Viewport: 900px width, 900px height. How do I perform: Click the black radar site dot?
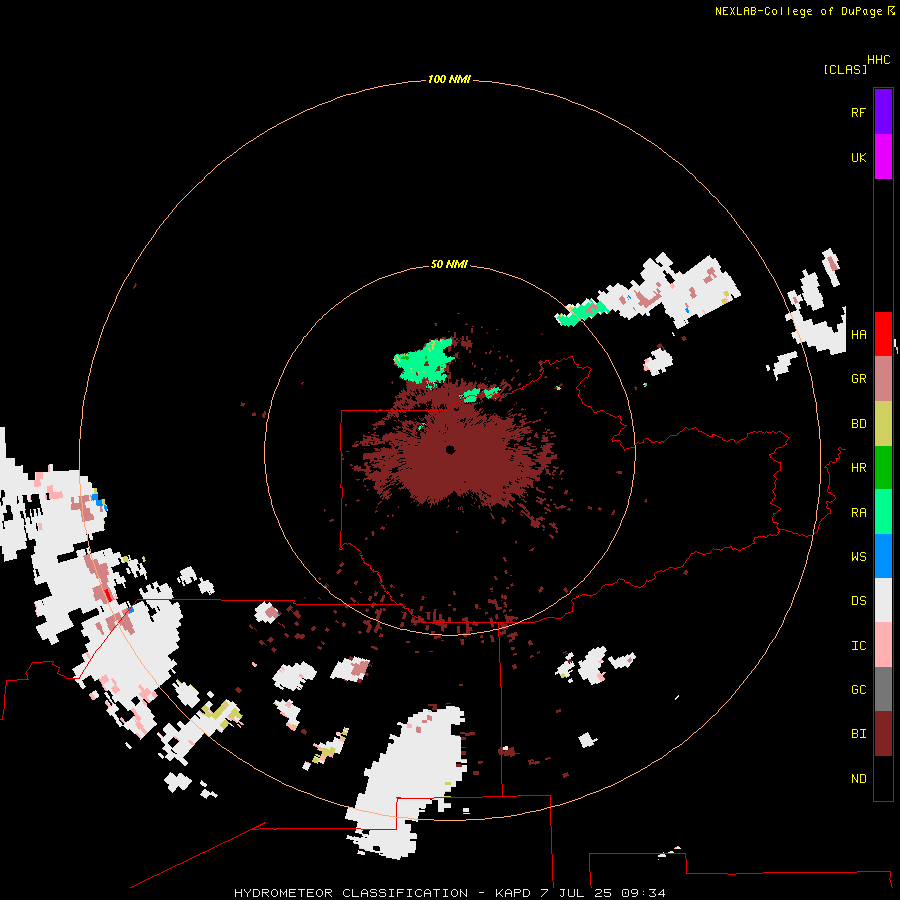[451, 450]
